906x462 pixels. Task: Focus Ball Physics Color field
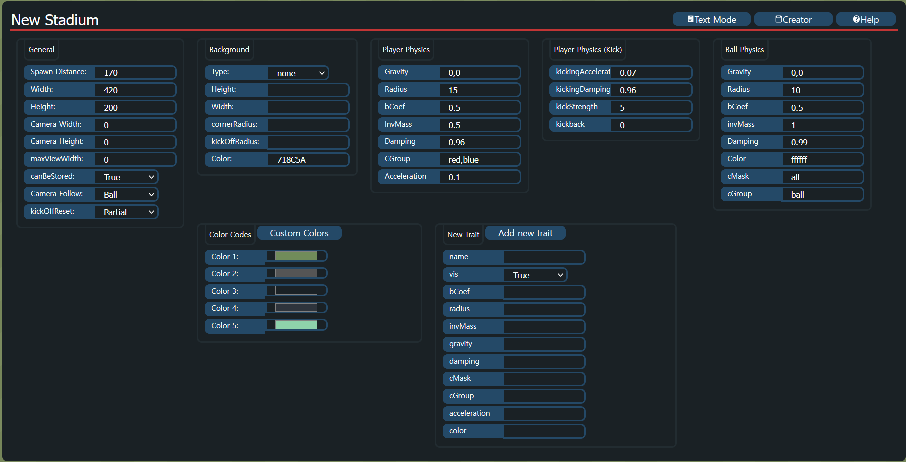point(823,159)
